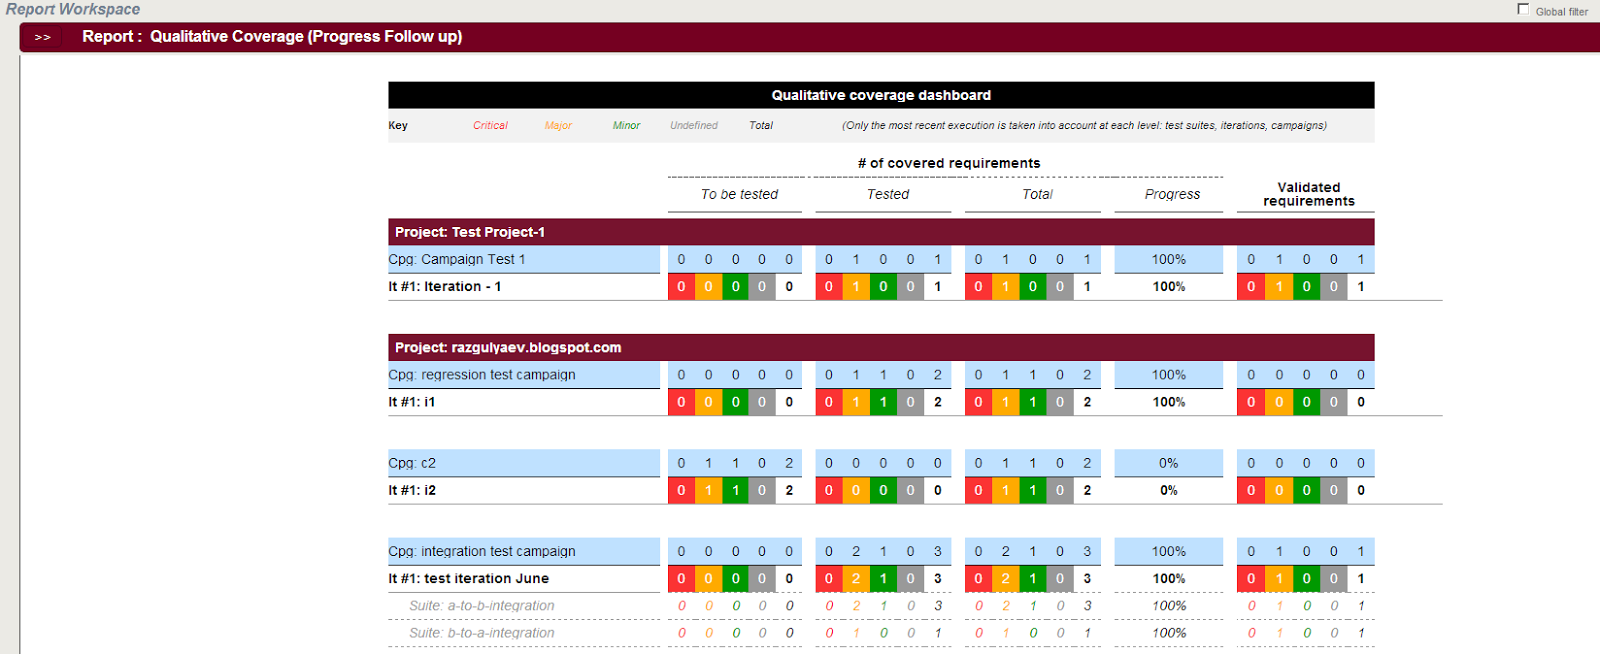Click red critical cell in Iteration - 1 To be tested
The width and height of the screenshot is (1600, 654).
click(x=681, y=286)
